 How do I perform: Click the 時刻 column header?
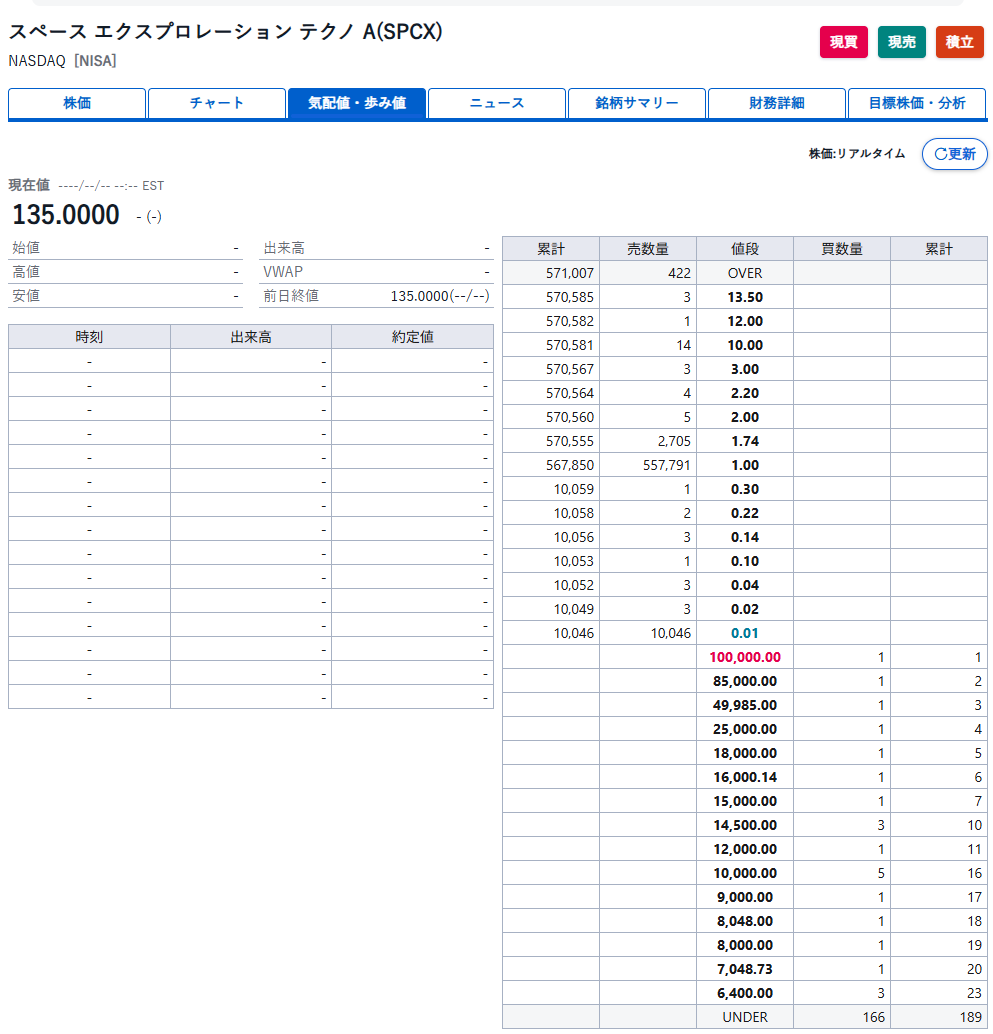click(89, 337)
